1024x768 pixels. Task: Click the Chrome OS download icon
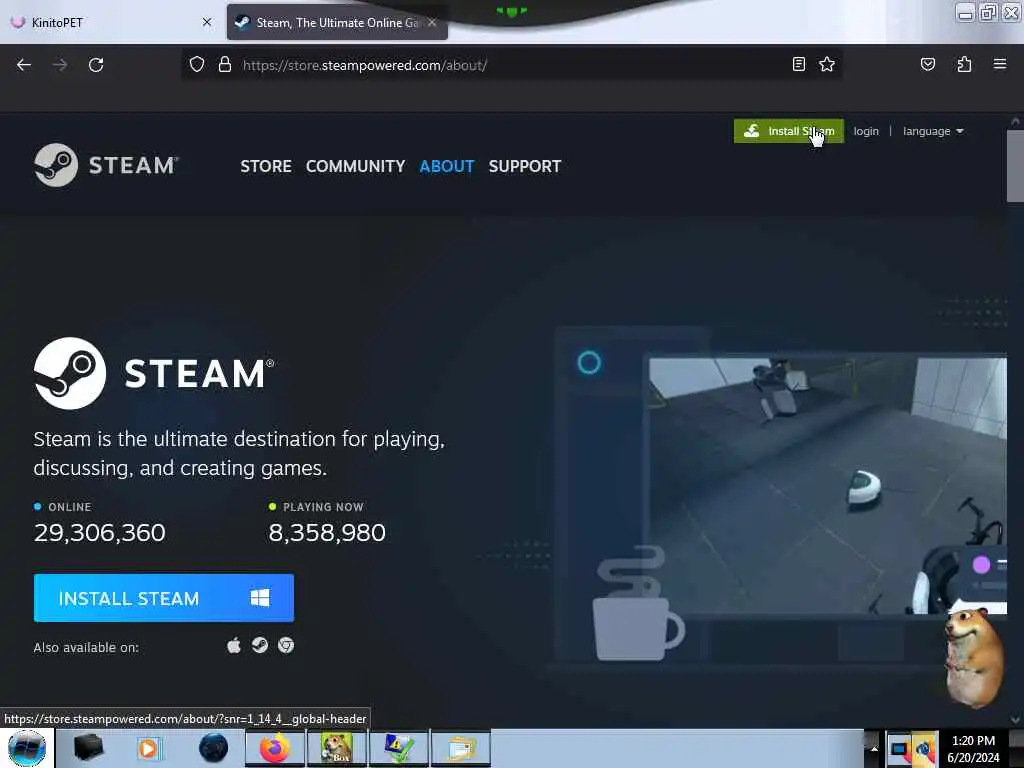tap(286, 645)
